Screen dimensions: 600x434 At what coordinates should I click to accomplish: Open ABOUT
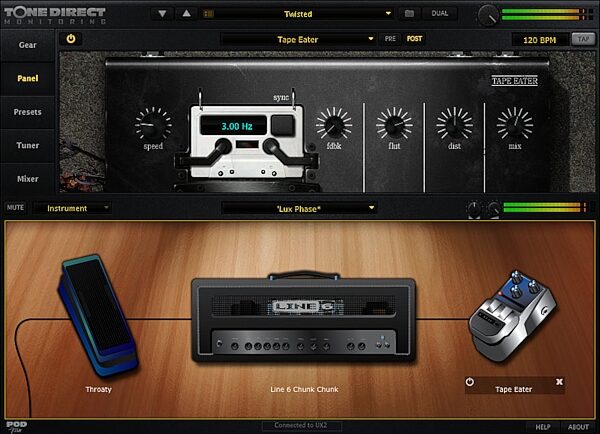pyautogui.click(x=578, y=427)
